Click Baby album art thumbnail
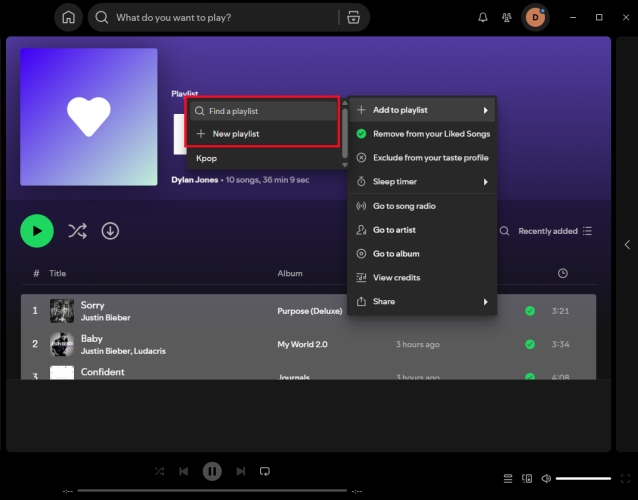 pyautogui.click(x=62, y=345)
